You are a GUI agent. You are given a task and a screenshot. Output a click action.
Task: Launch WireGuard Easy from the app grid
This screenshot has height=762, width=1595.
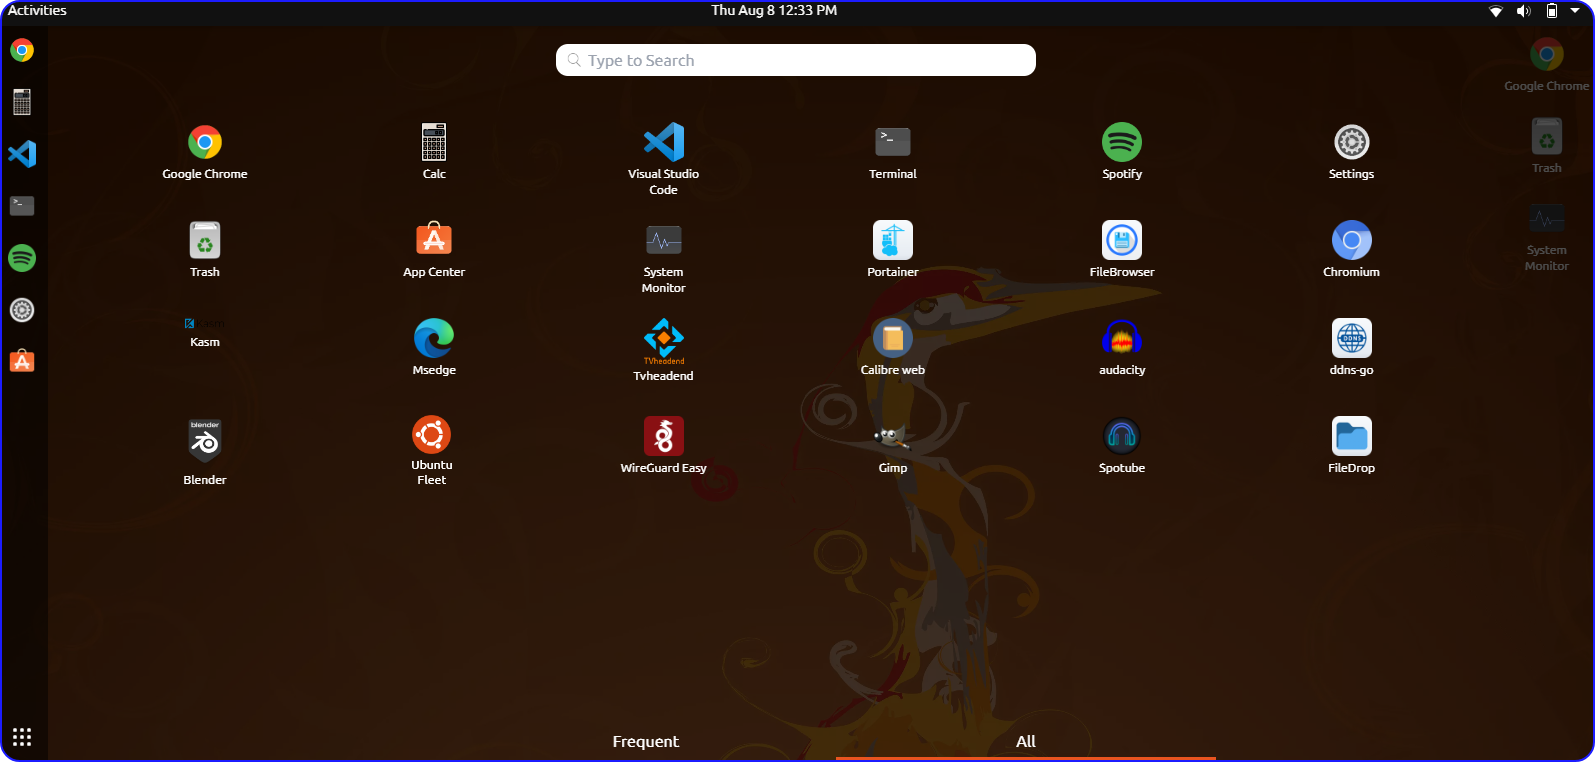663,436
